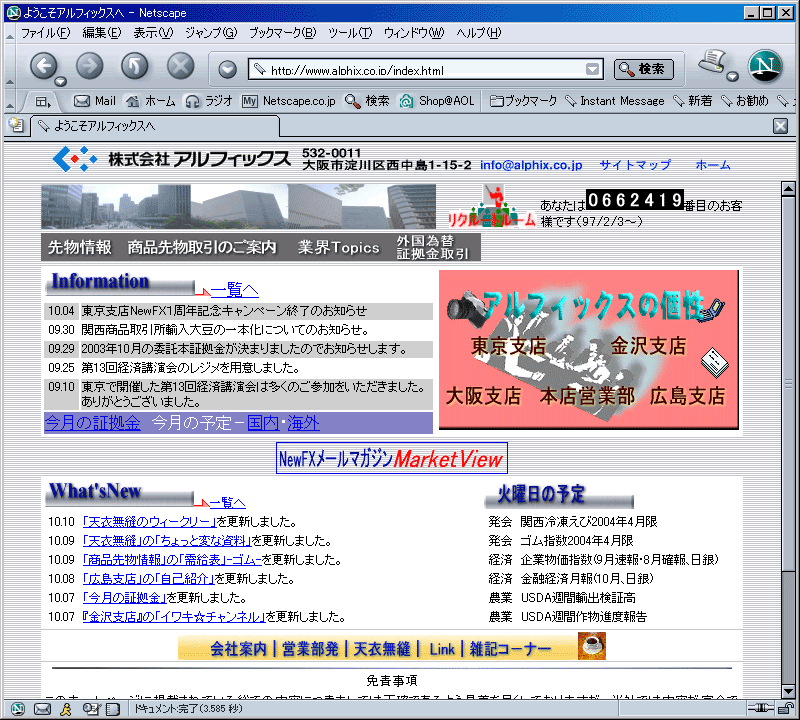The width and height of the screenshot is (800, 720).
Task: Click the リクルートルーム recruit image
Action: 492,207
